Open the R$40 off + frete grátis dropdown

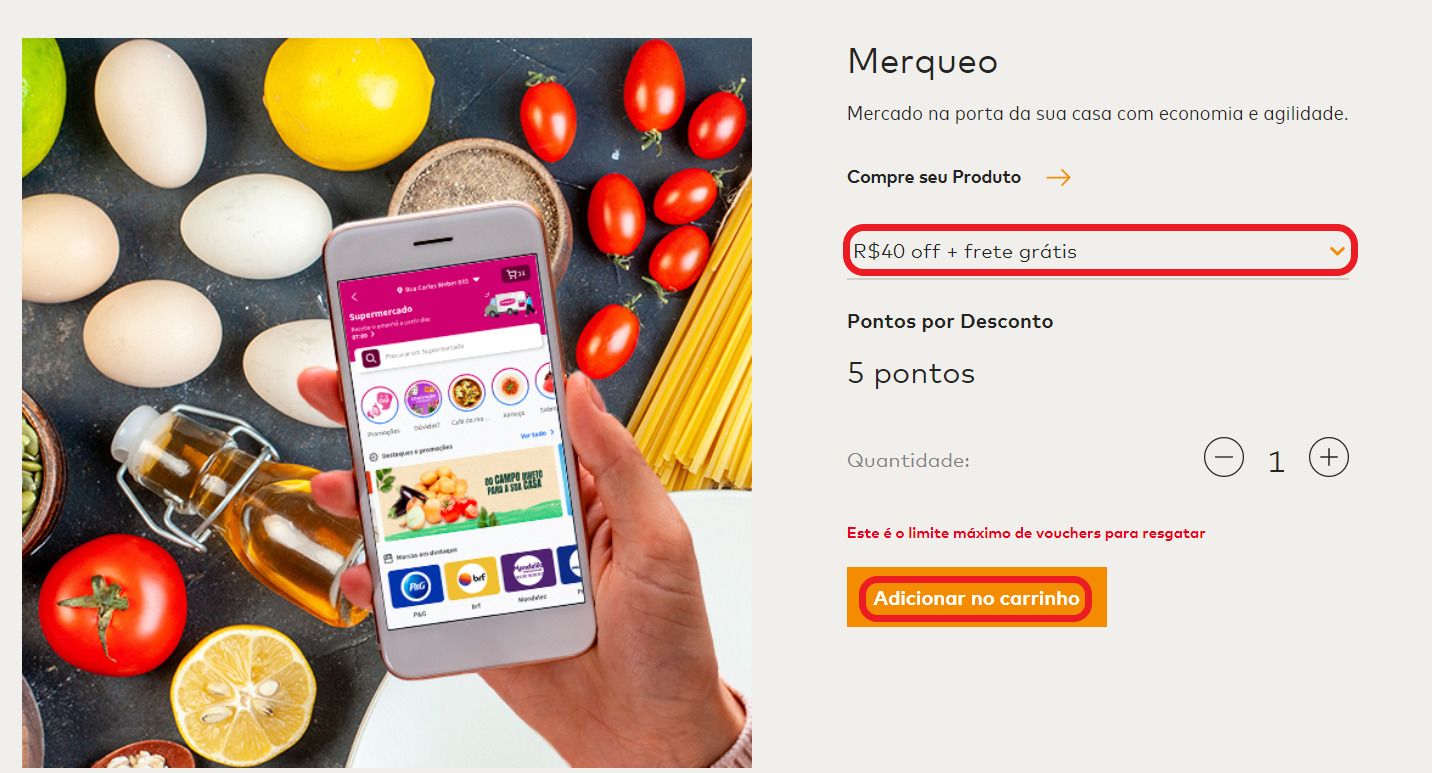1098,251
